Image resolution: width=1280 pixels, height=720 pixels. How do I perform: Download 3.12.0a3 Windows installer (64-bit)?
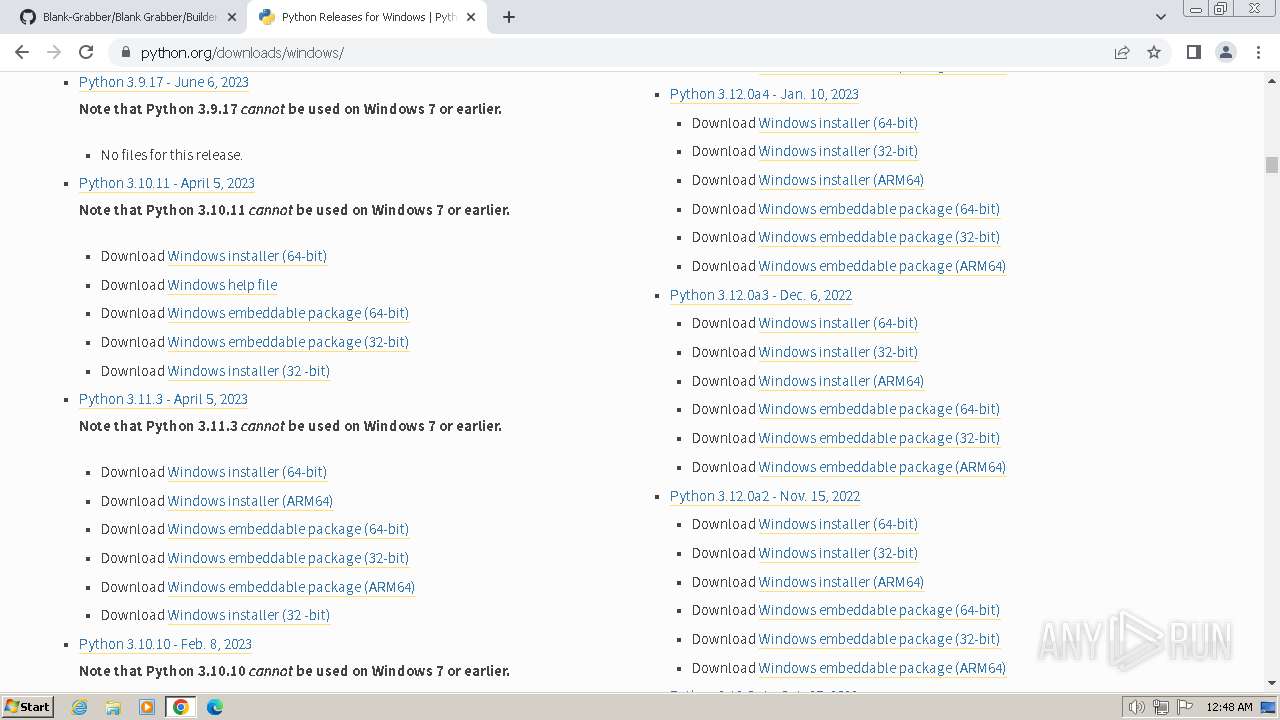[838, 323]
